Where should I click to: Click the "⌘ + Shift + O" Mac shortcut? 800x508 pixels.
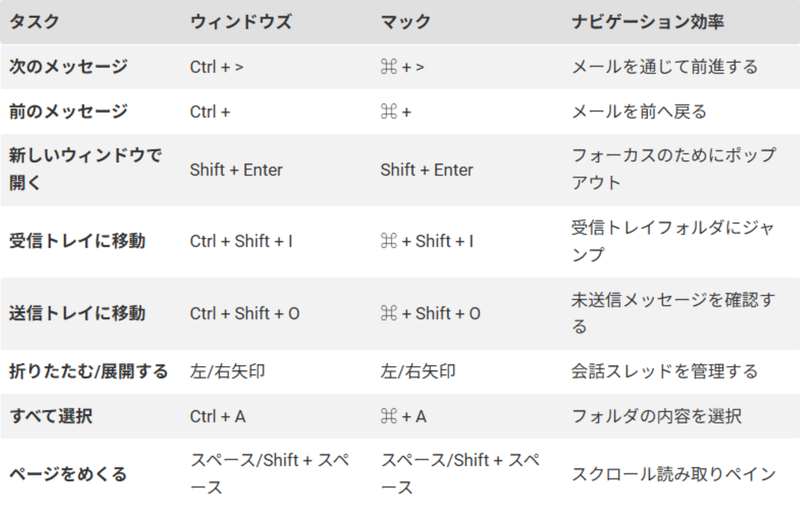(x=430, y=314)
